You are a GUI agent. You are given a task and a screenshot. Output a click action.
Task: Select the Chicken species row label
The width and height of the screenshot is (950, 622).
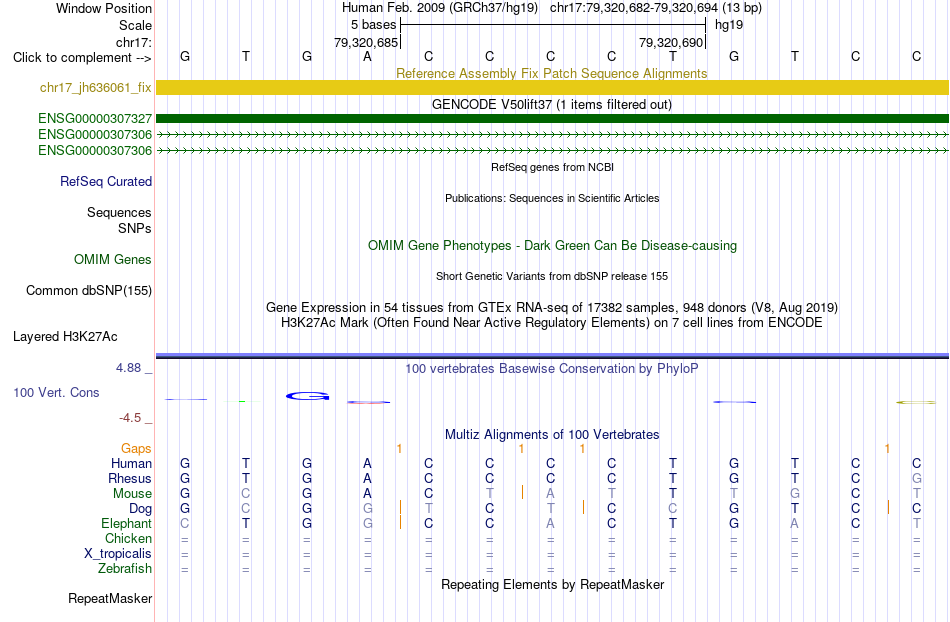(128, 538)
